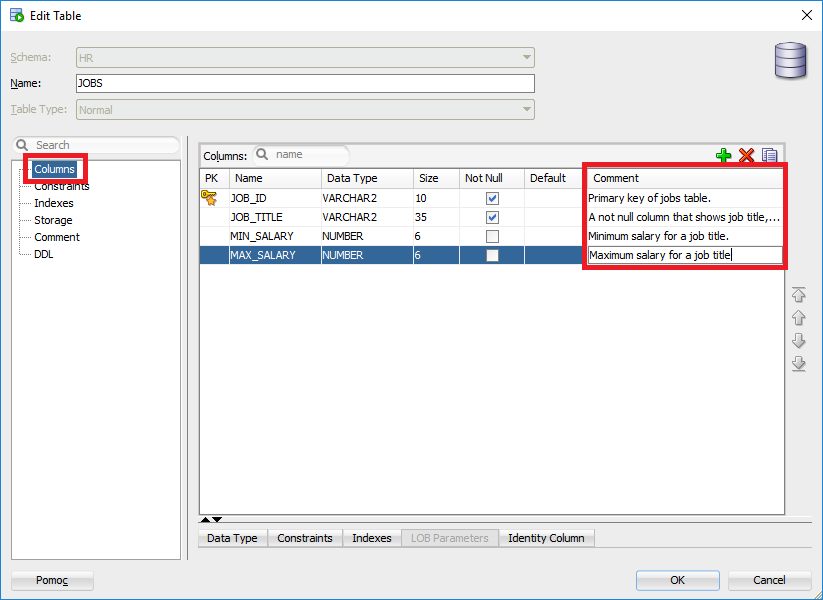
Task: Click move column to top arrow
Action: pos(798,295)
